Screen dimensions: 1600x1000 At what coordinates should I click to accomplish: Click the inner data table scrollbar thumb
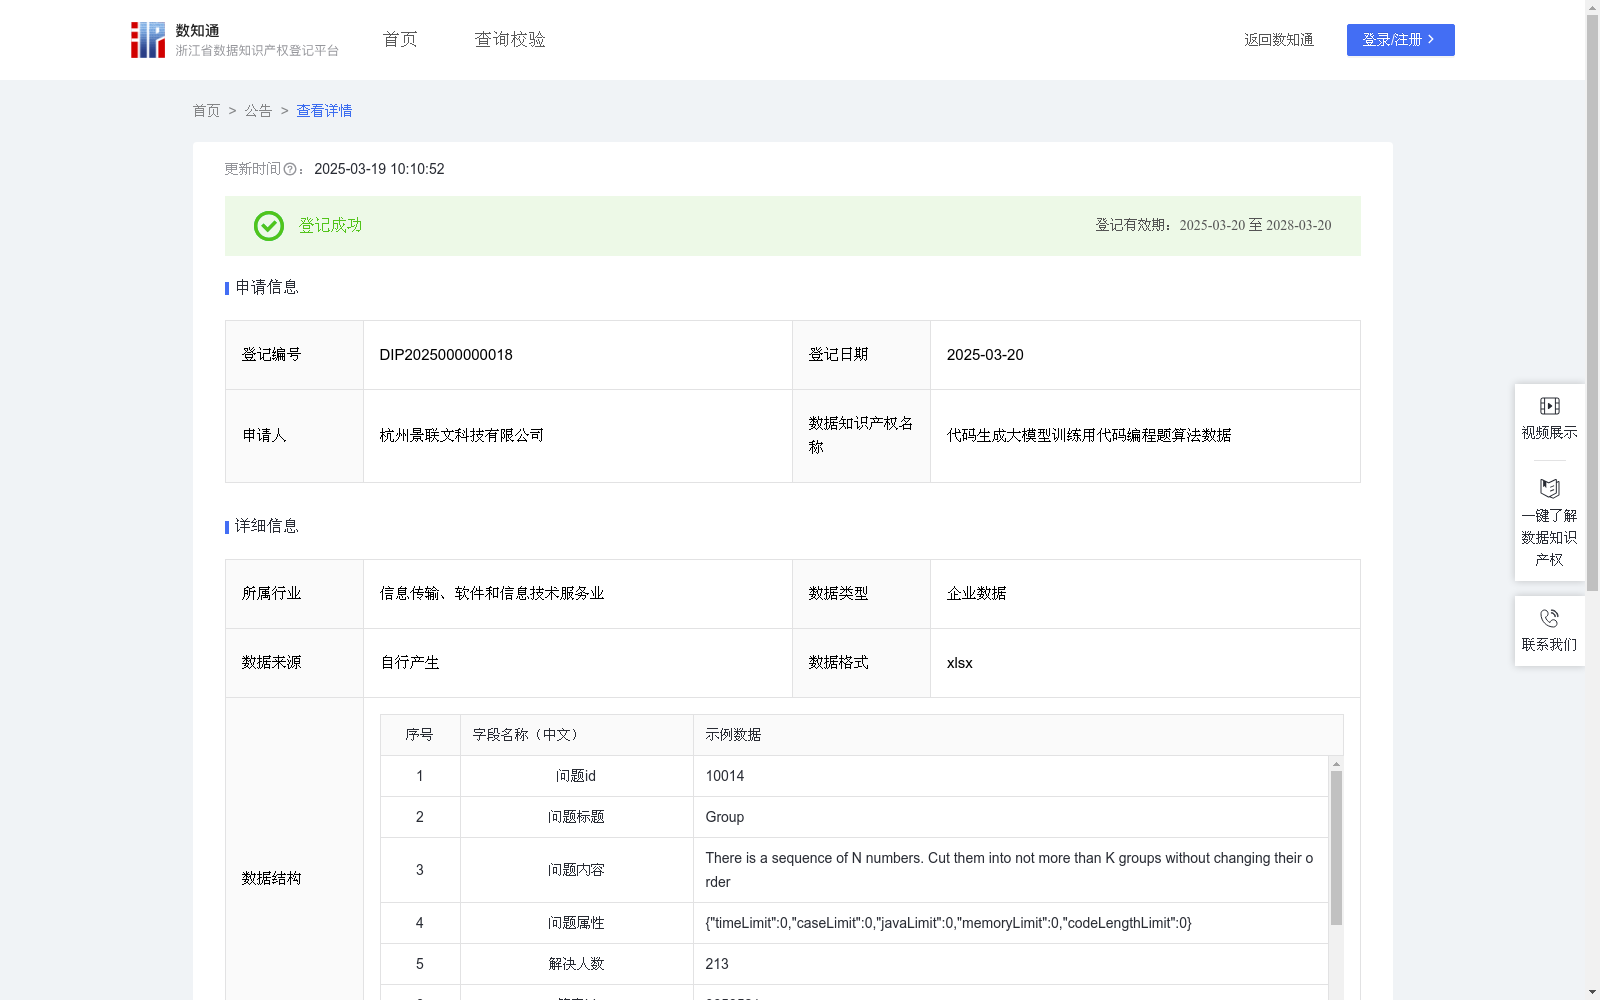[x=1336, y=848]
